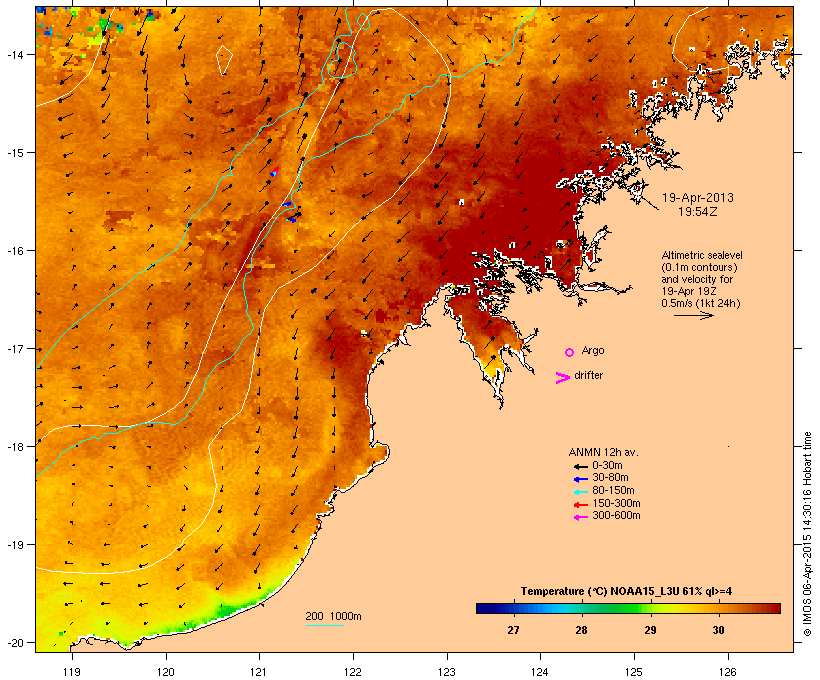Screen dimensions: 820x680
Task: Click the '80-150m' depth label
Action: click(613, 491)
